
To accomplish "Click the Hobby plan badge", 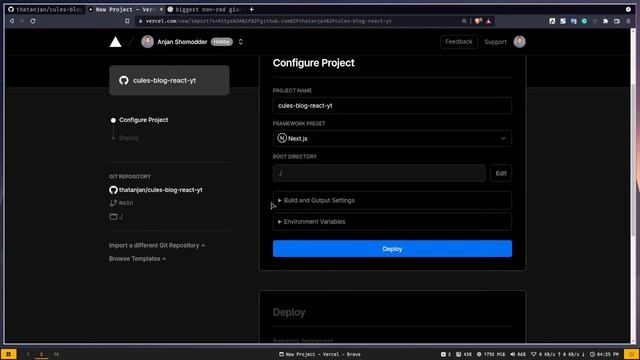I will [222, 42].
